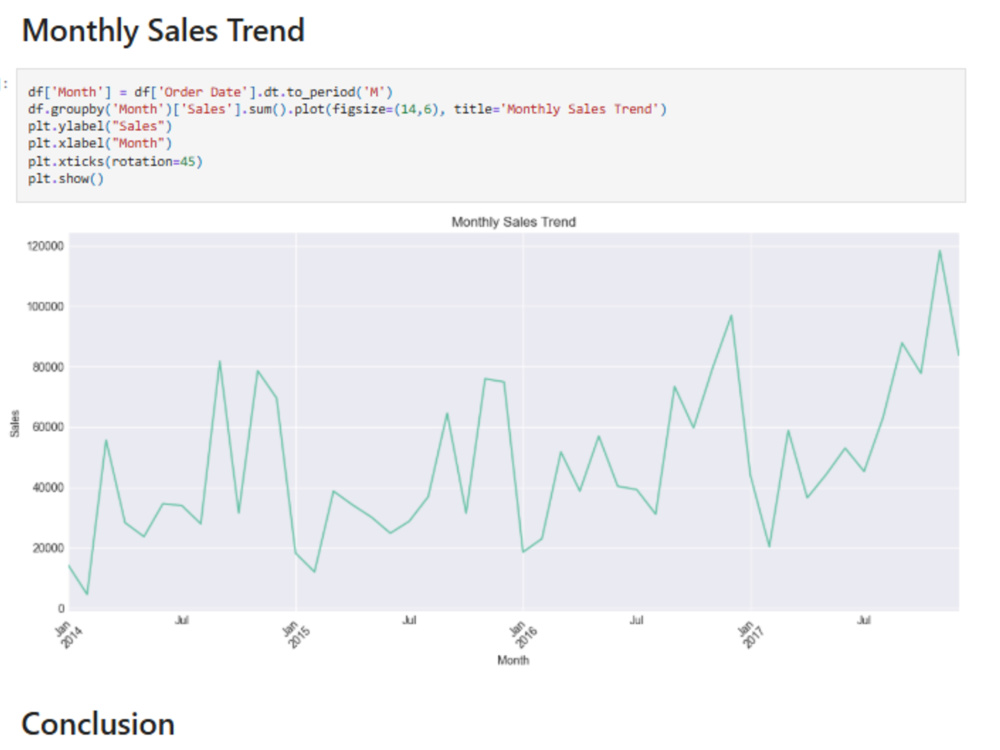Click the 120000 y-axis tick label

click(x=45, y=246)
